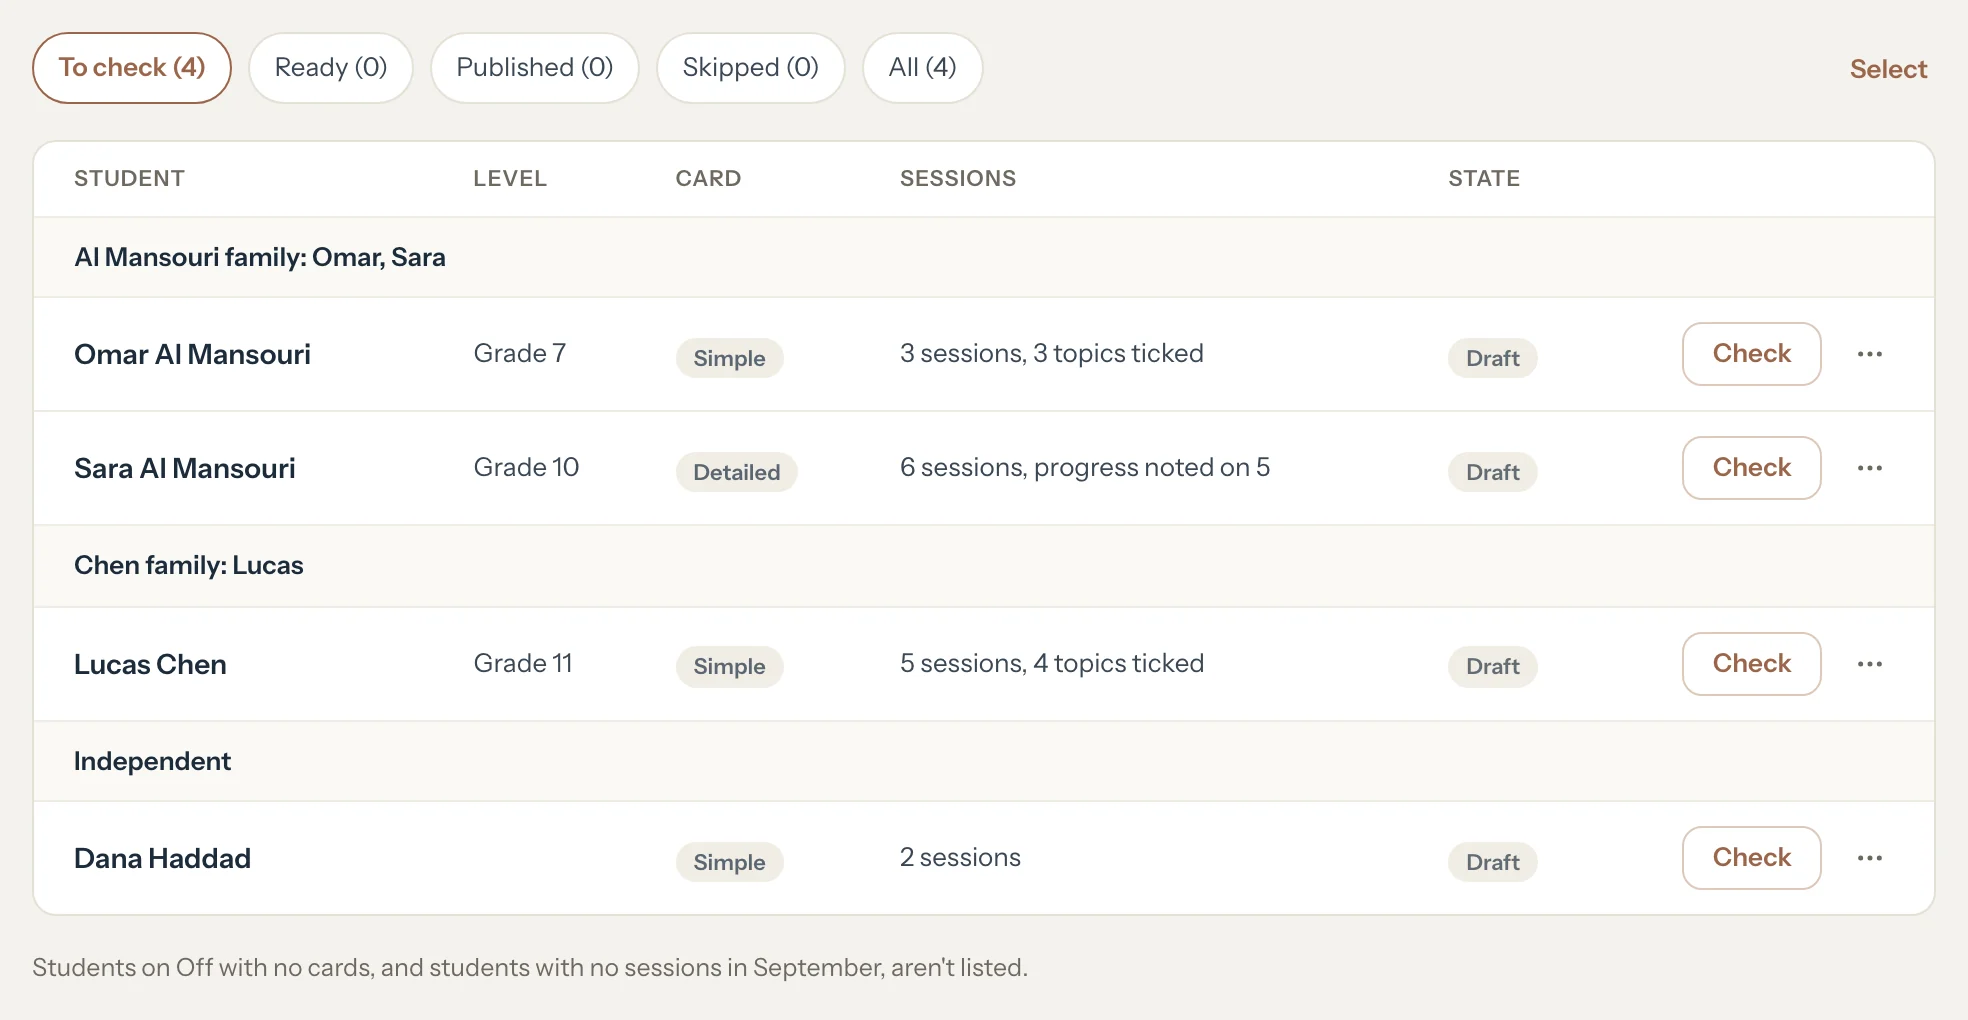Click the Draft state badge for Lucas Chen
Image resolution: width=1968 pixels, height=1020 pixels.
click(1493, 666)
